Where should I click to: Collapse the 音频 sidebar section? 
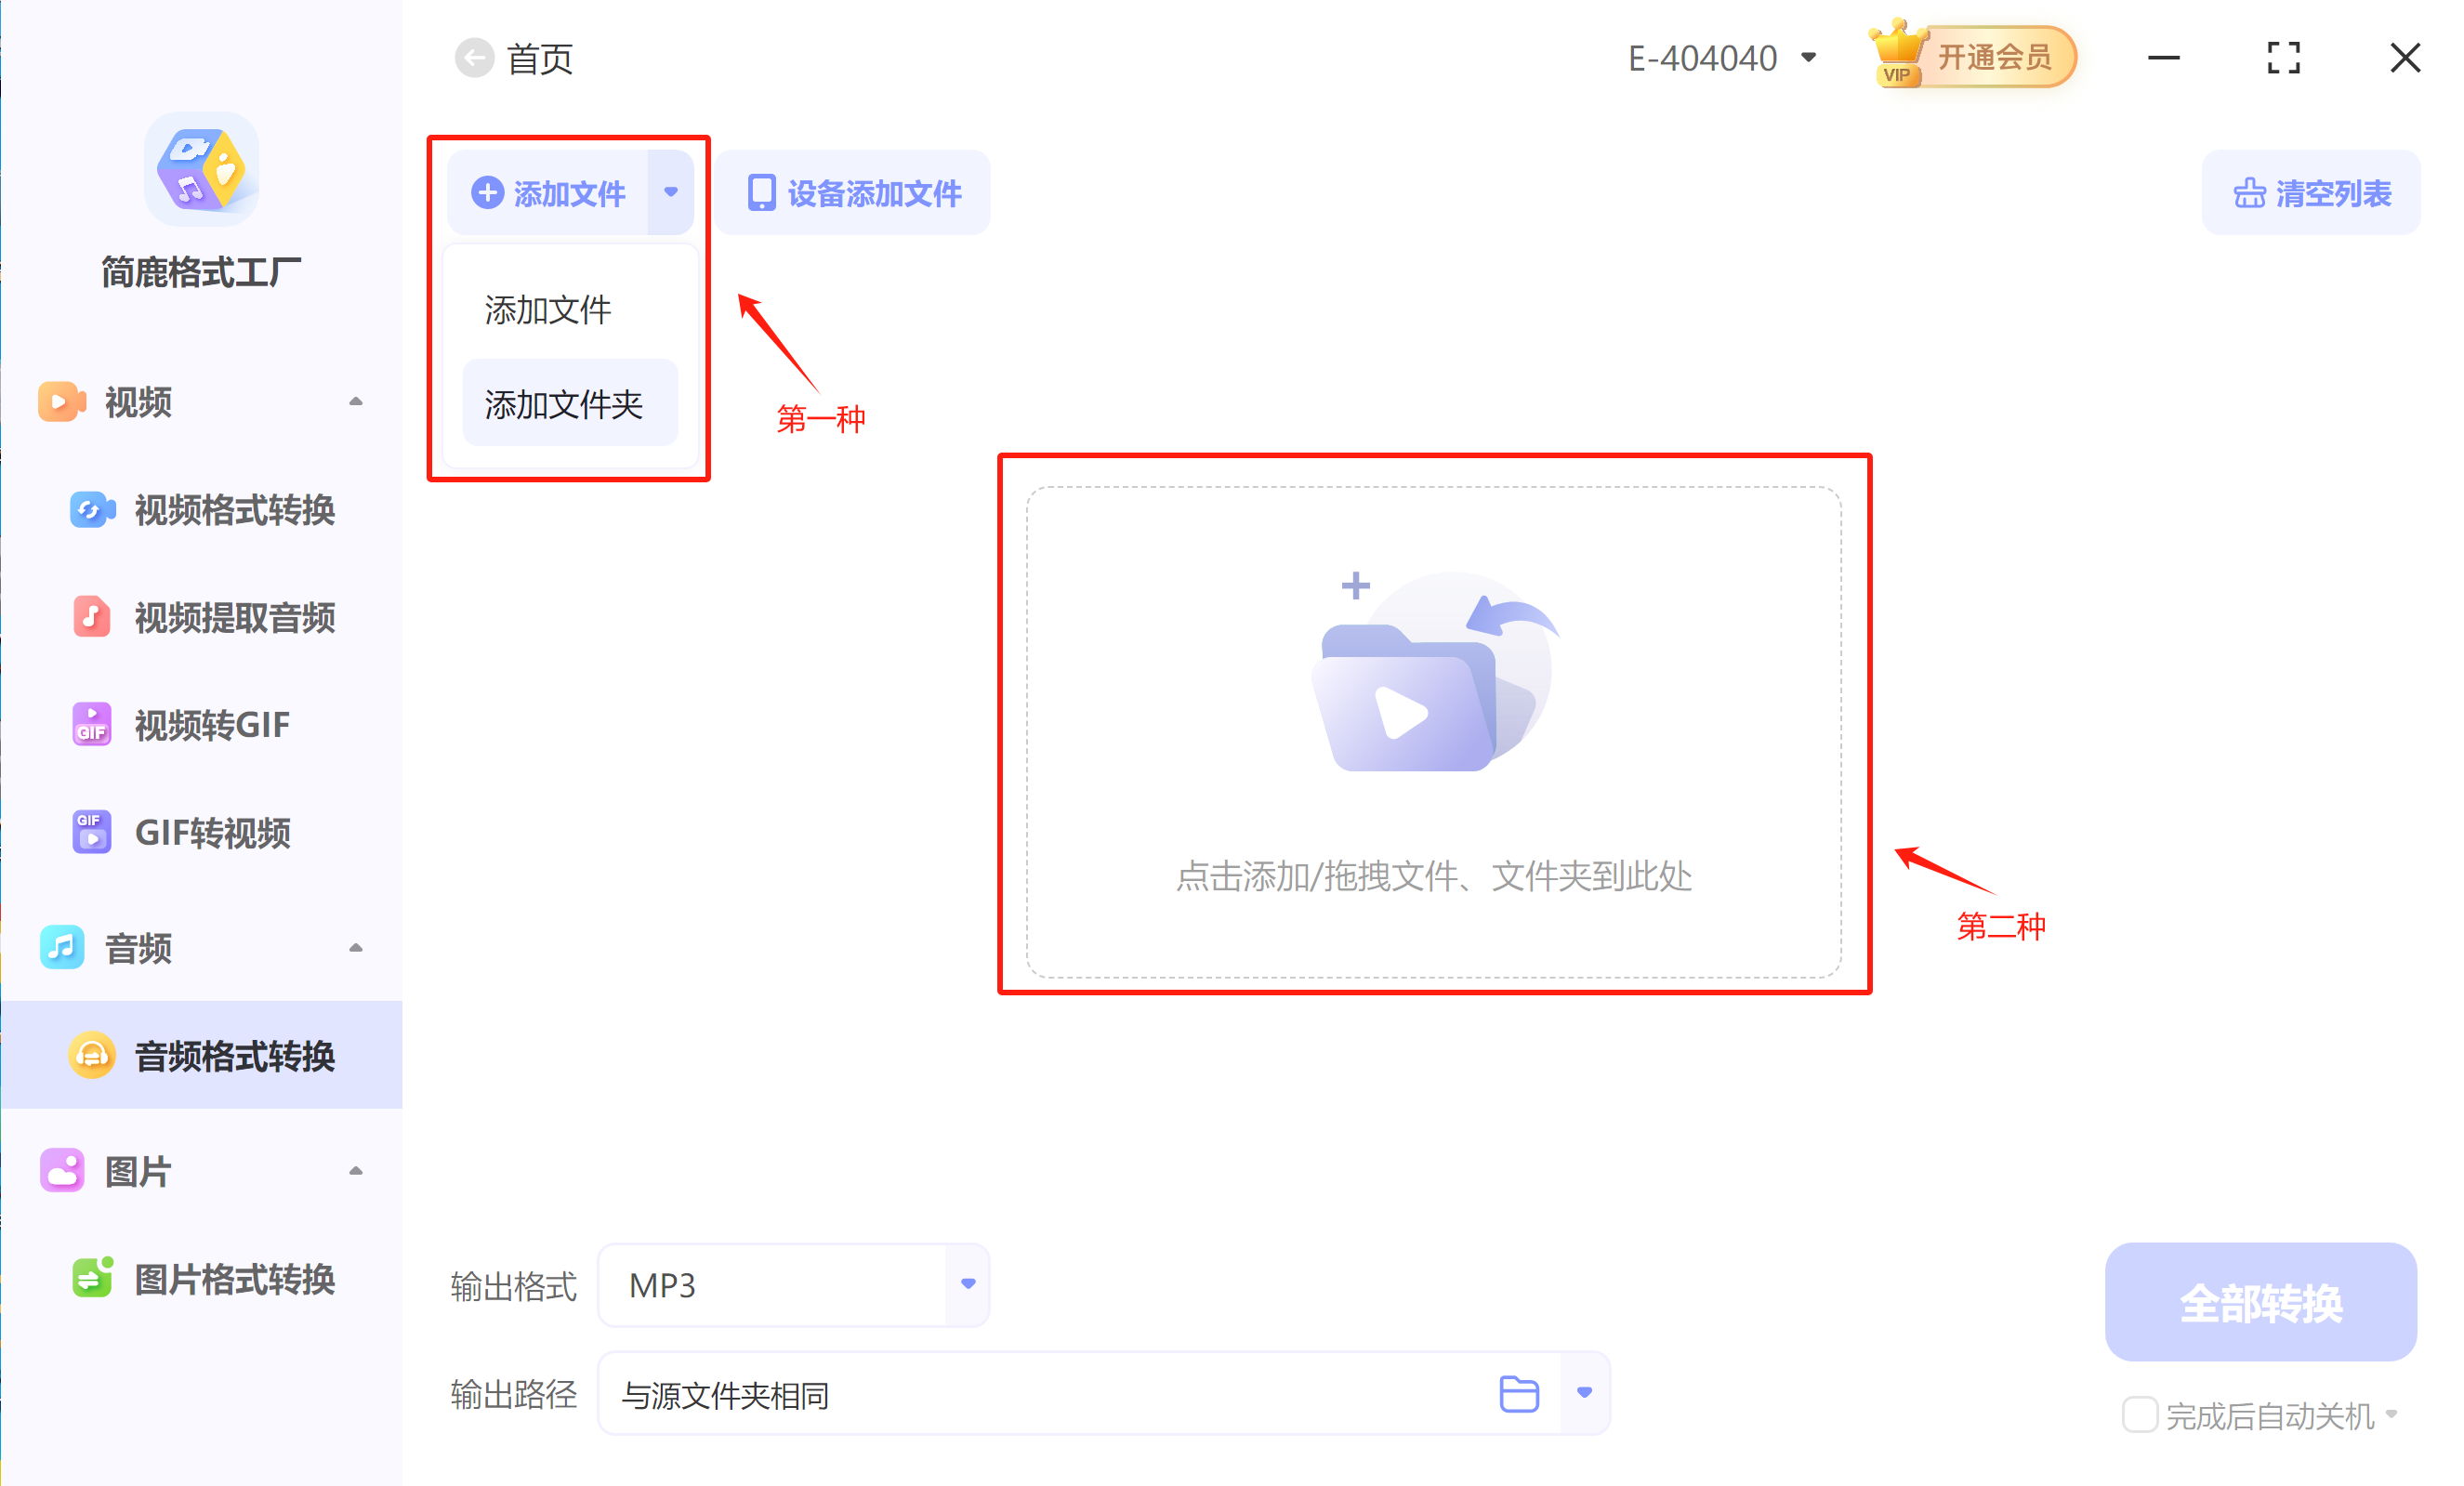355,948
